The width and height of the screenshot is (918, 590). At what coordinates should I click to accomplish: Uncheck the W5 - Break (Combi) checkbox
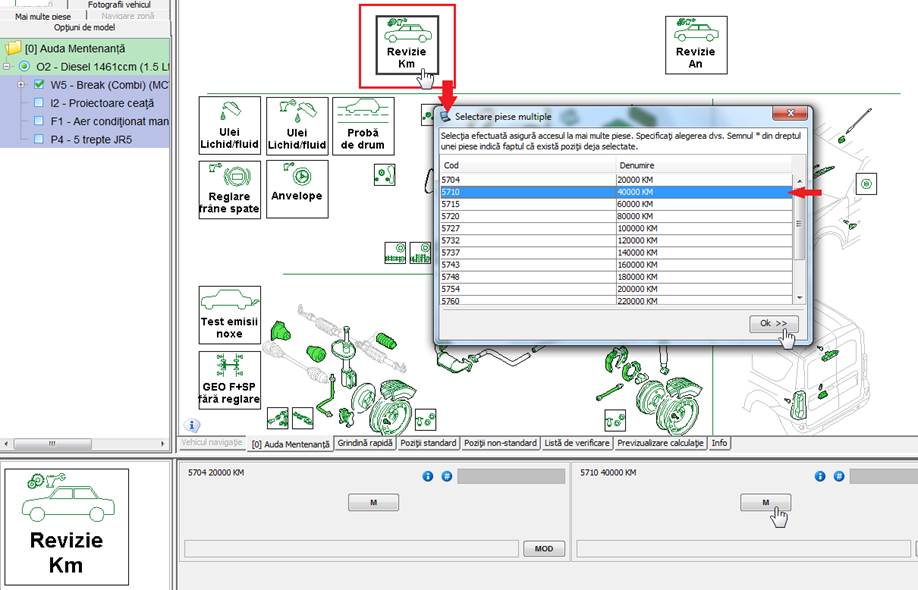coord(39,85)
